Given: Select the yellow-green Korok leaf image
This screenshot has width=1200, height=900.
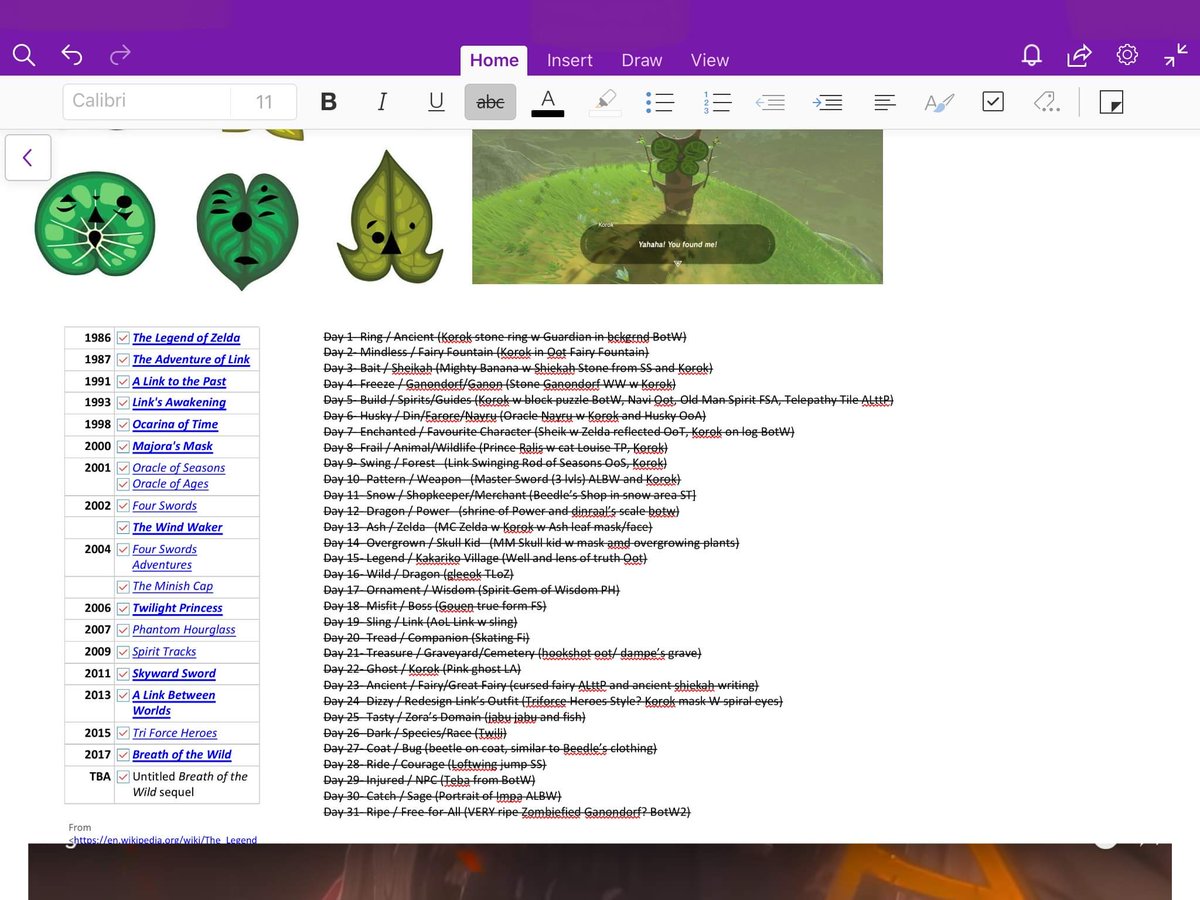Looking at the screenshot, I should (390, 217).
